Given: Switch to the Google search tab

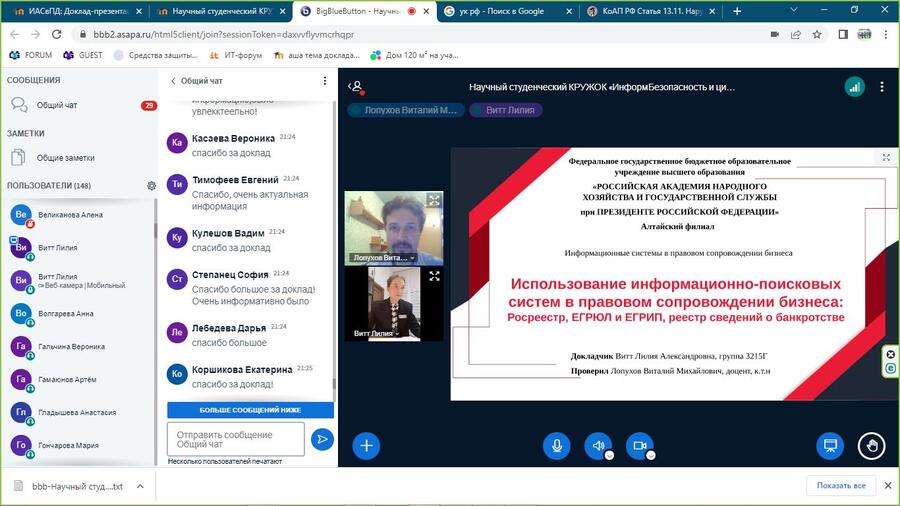Looking at the screenshot, I should point(508,11).
